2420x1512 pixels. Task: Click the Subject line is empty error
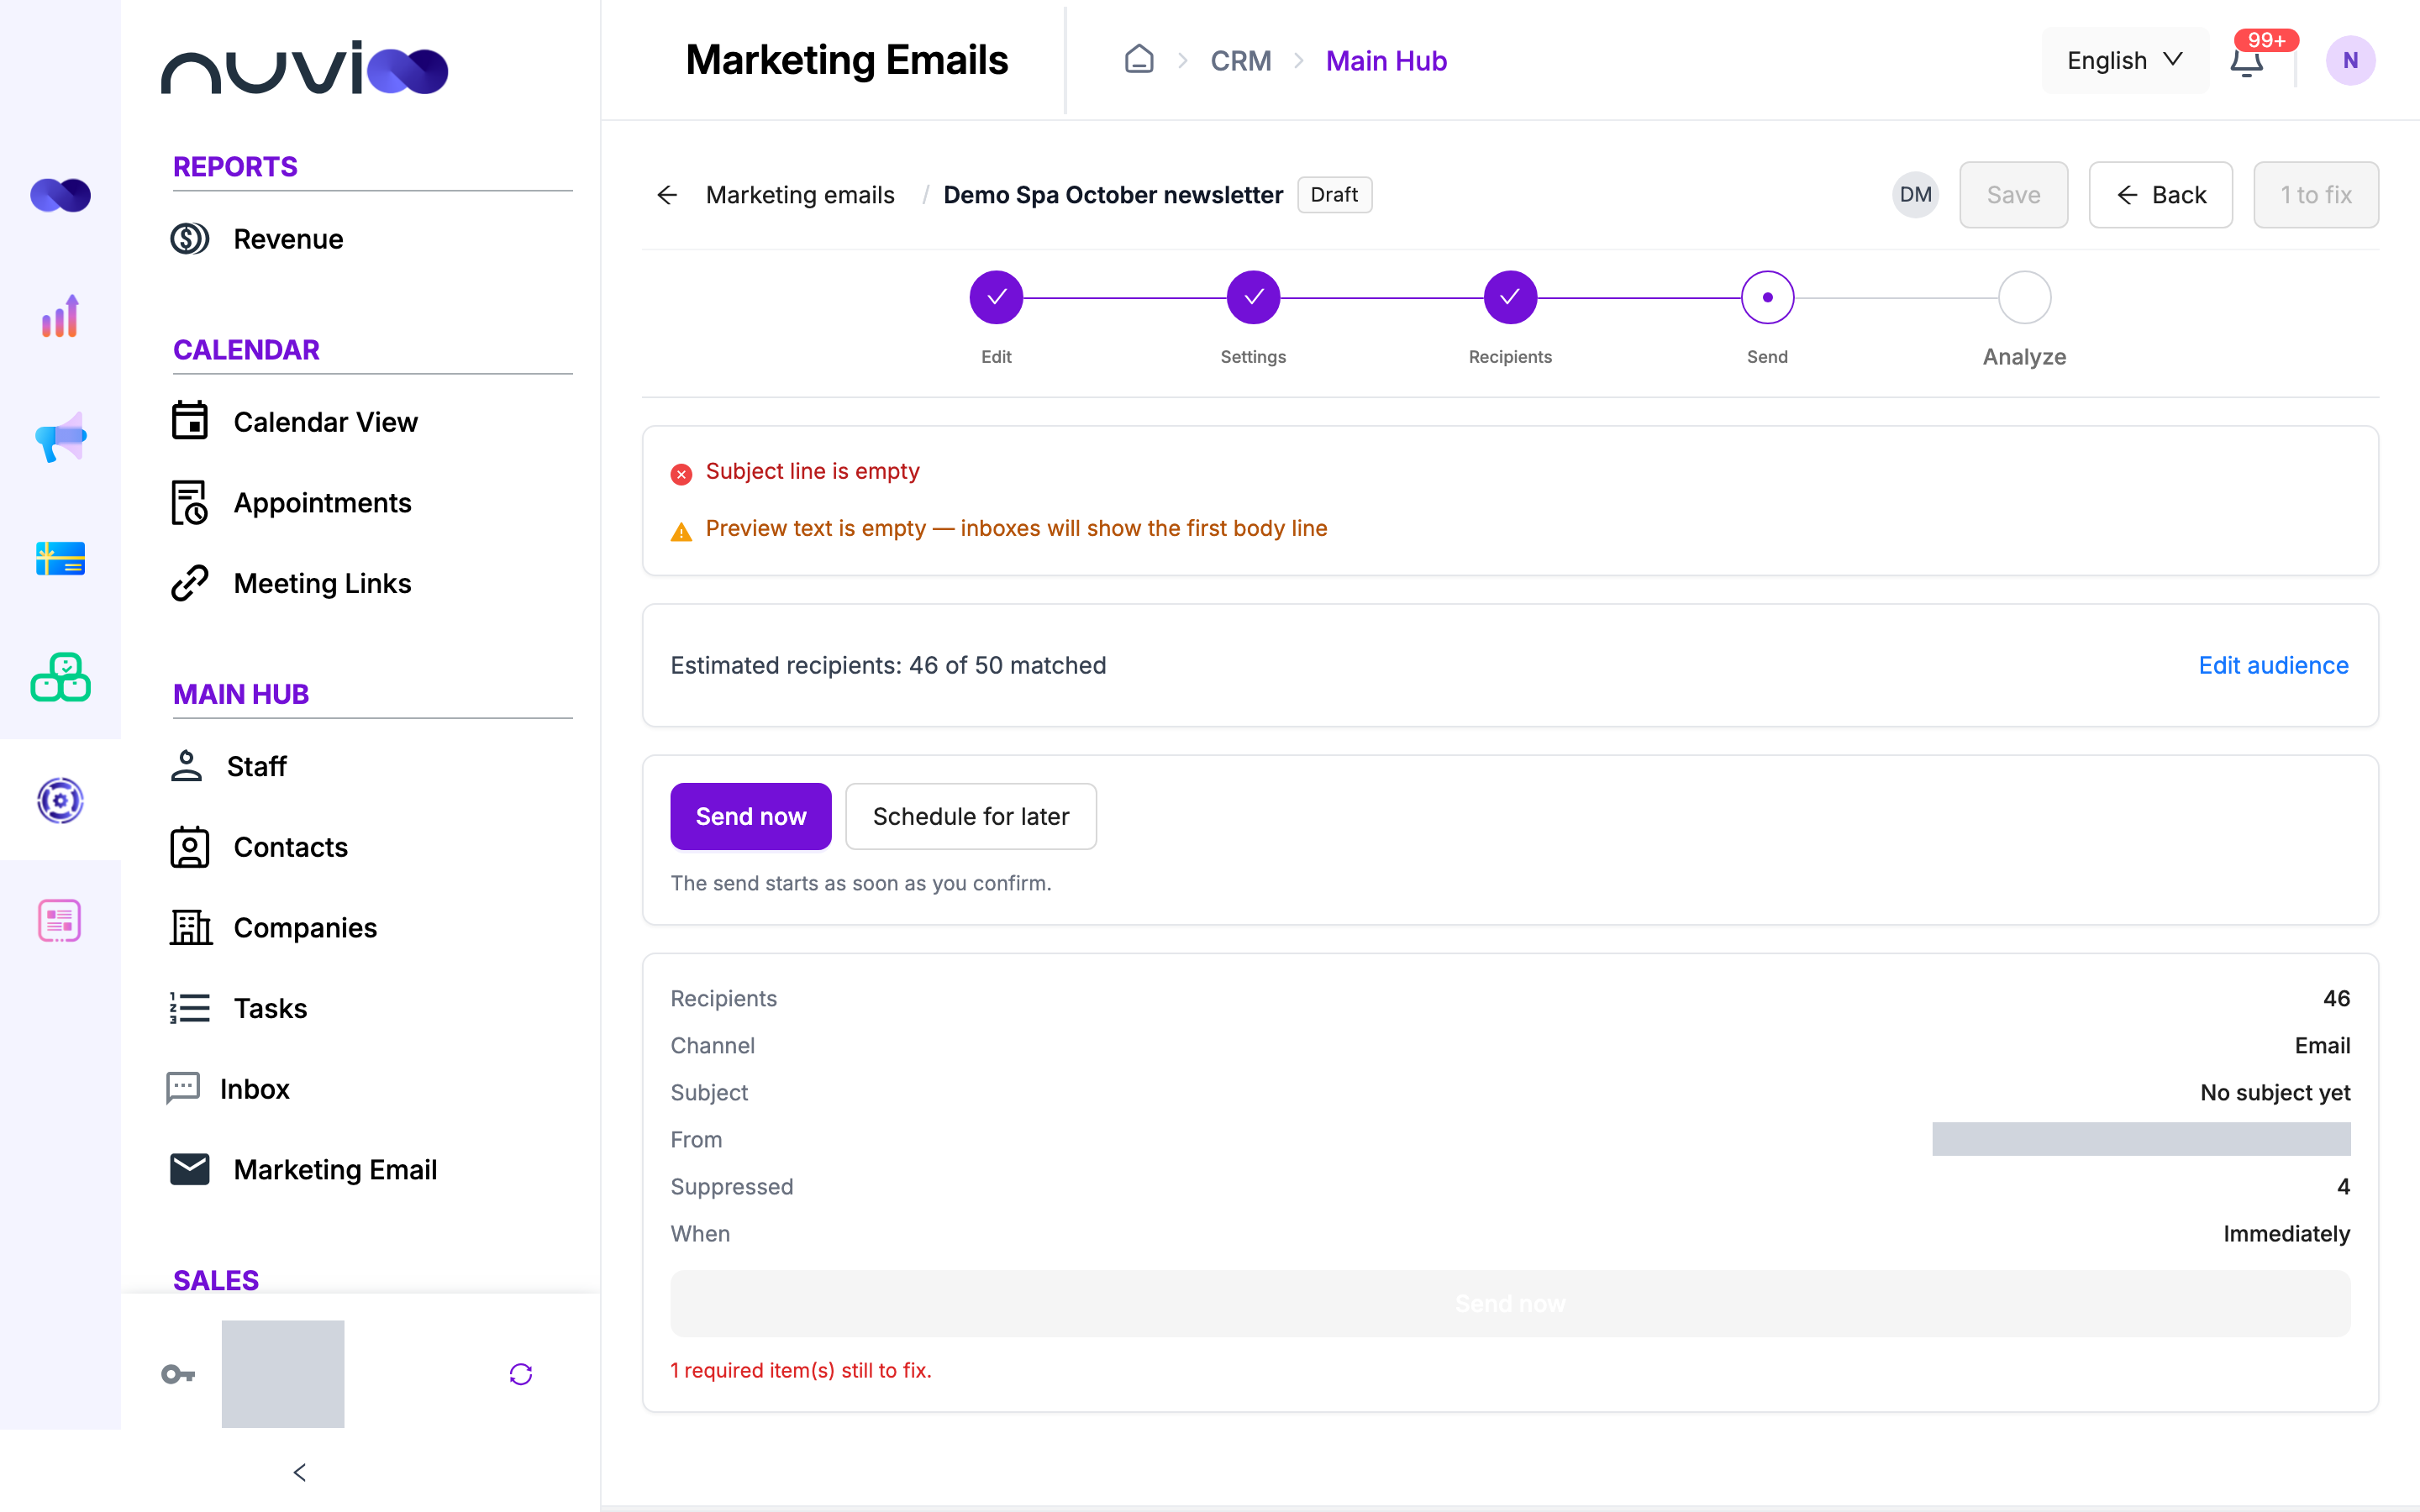(795, 471)
